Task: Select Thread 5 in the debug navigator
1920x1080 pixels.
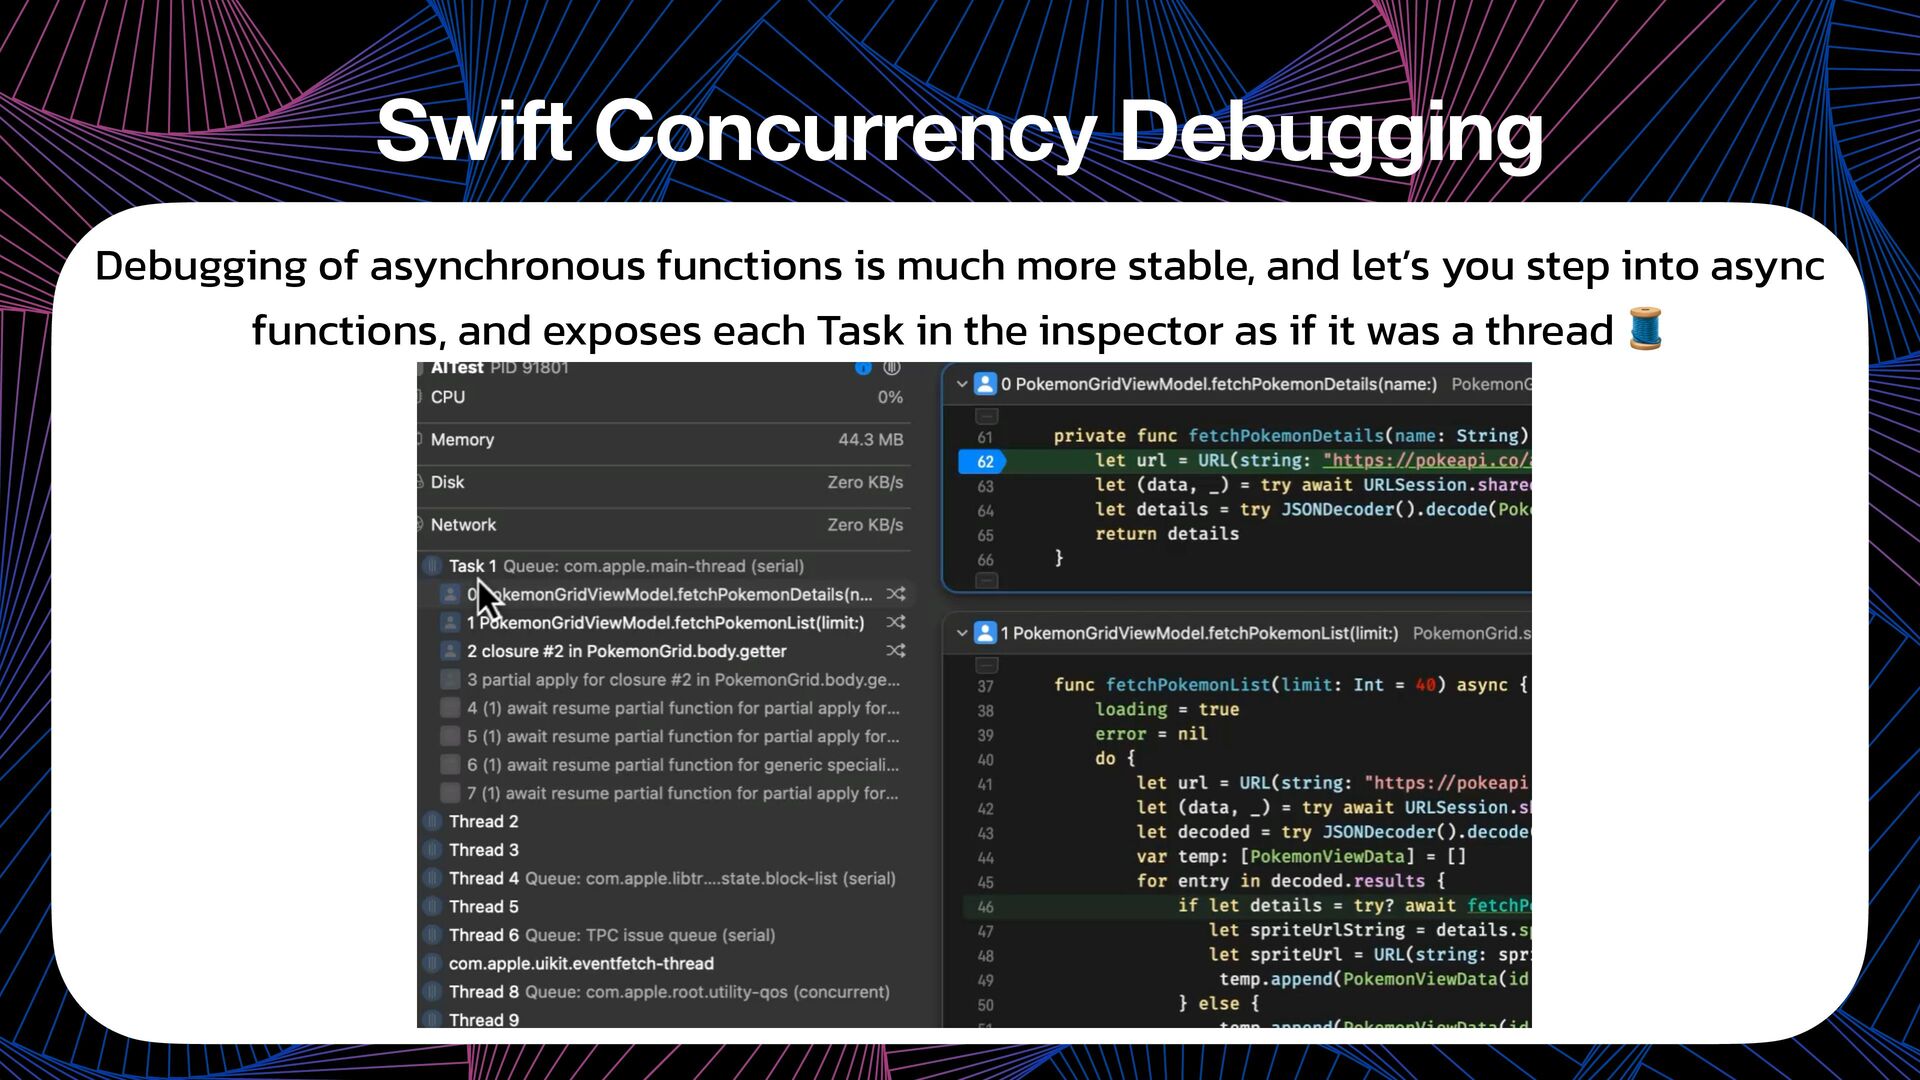Action: tap(663, 907)
